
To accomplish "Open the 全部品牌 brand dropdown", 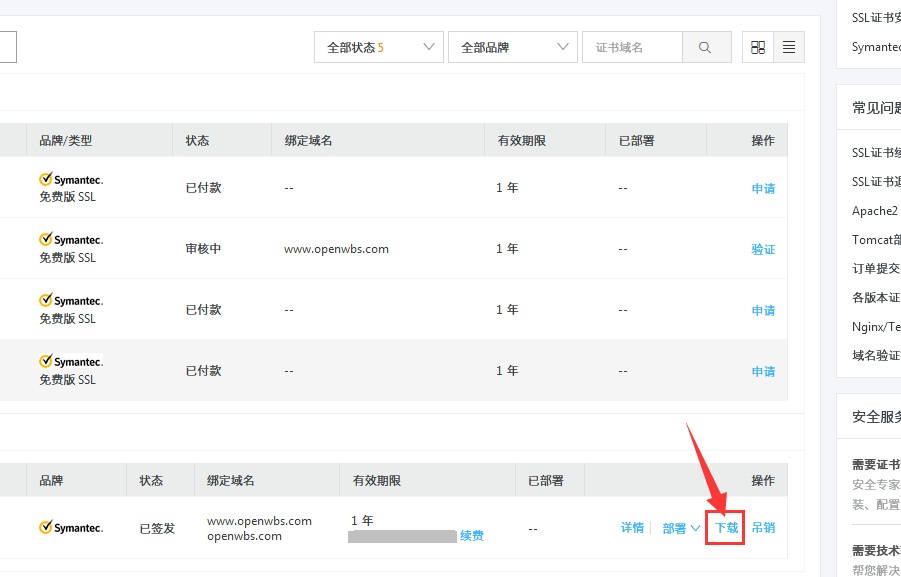I will pos(512,46).
